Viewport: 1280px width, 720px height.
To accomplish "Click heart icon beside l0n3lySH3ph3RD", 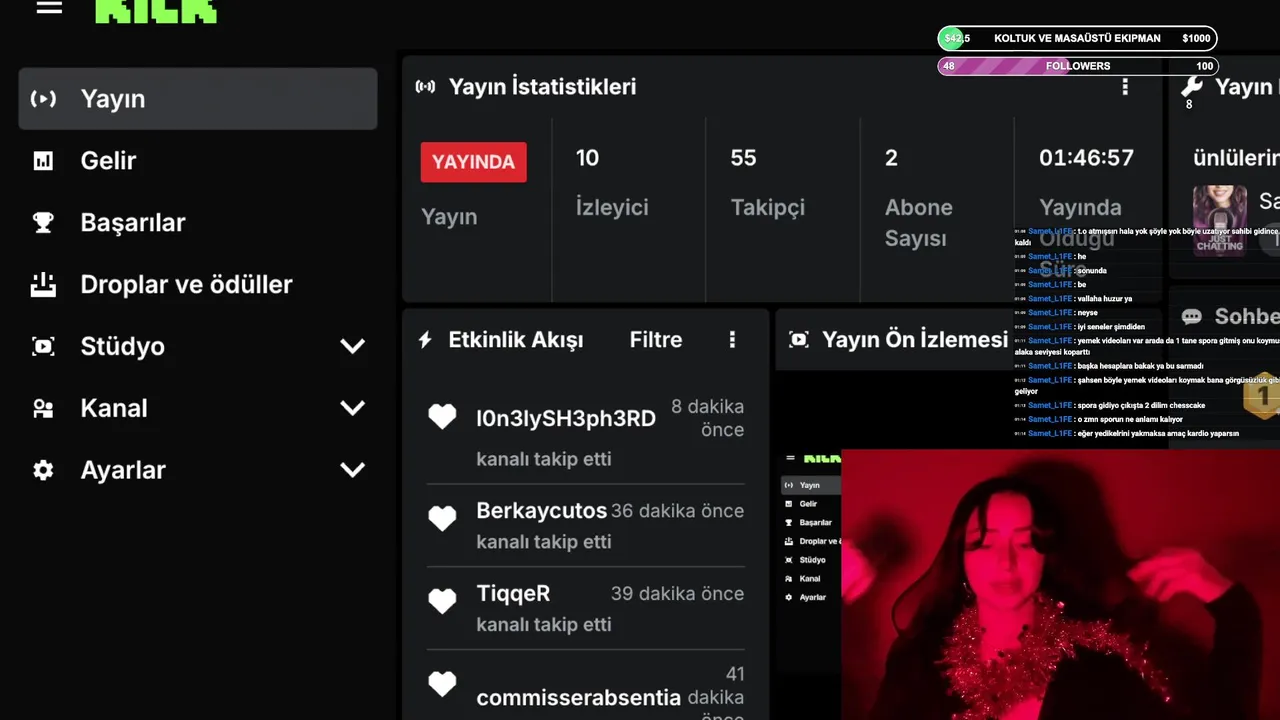I will click(442, 417).
